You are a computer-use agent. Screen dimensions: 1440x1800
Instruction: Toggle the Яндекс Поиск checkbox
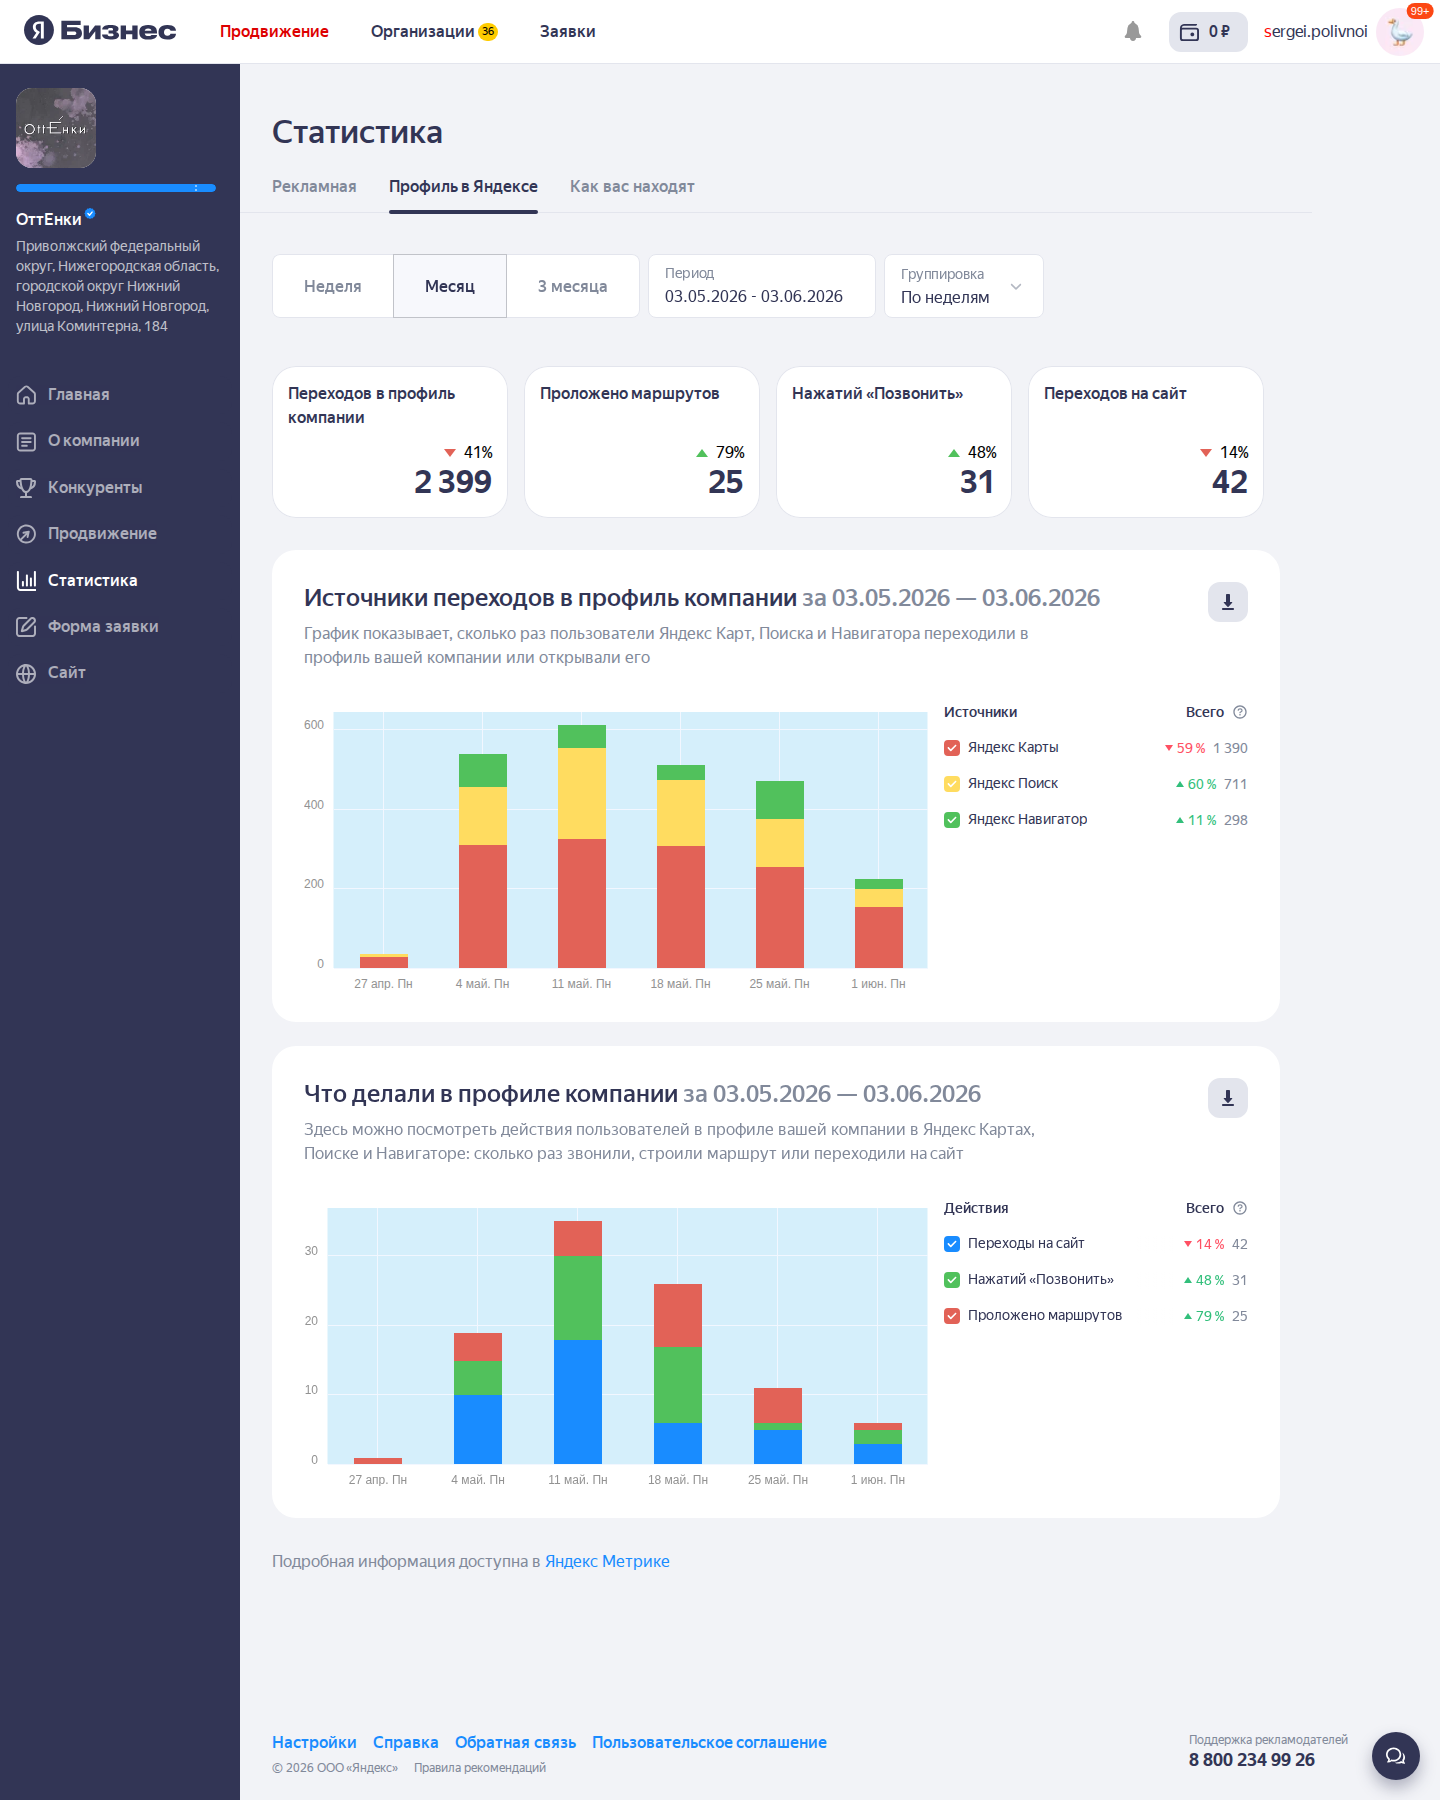pyautogui.click(x=952, y=784)
